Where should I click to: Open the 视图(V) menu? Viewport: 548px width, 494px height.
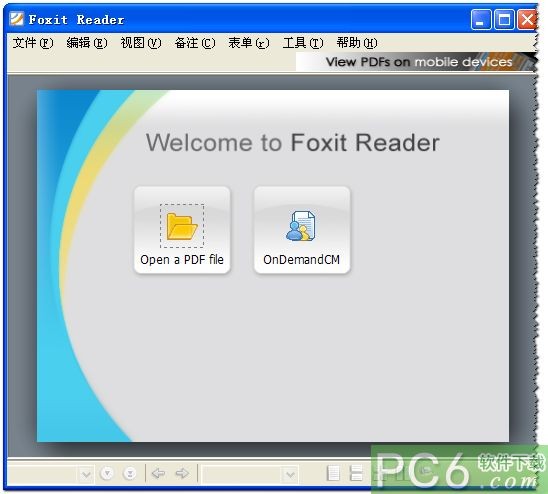141,43
